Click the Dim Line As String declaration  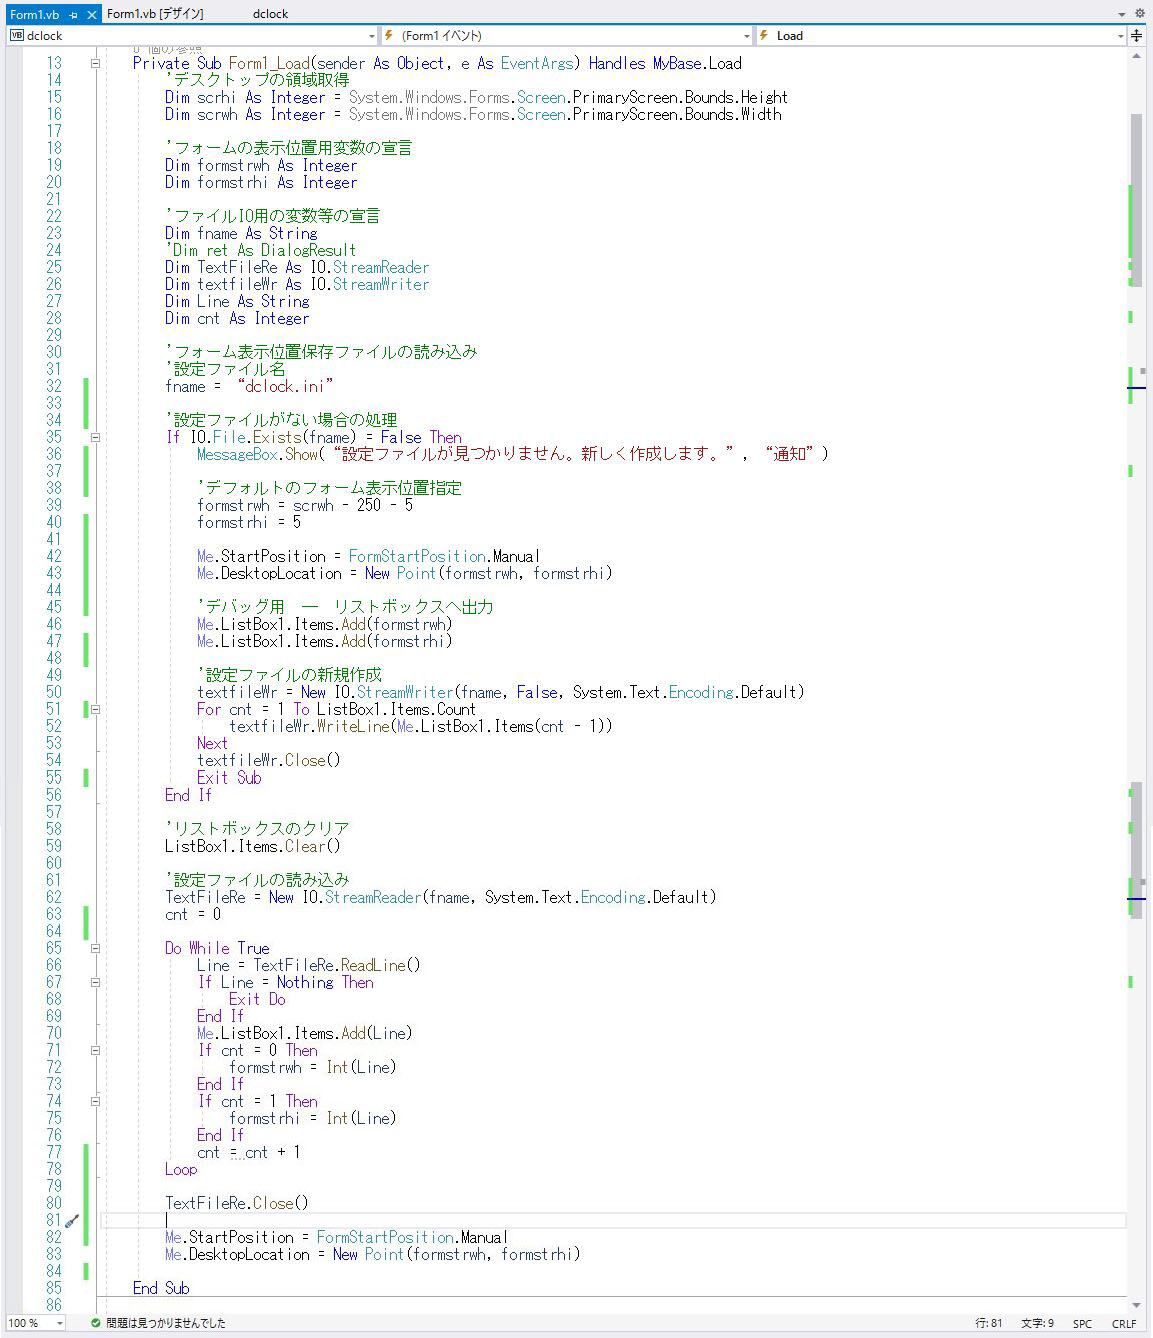[237, 301]
